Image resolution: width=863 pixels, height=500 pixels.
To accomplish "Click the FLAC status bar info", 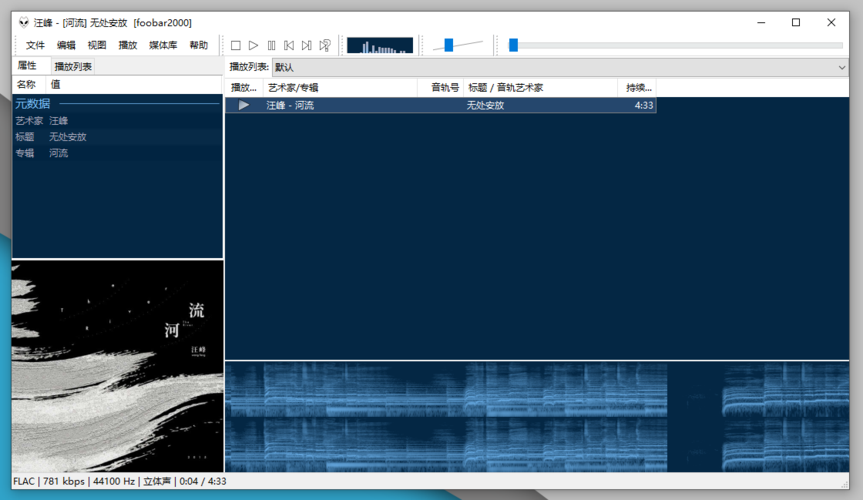I will (x=119, y=481).
